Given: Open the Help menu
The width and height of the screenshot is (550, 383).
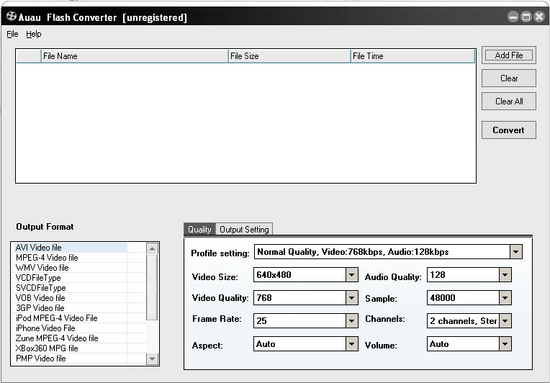Looking at the screenshot, I should tap(34, 34).
